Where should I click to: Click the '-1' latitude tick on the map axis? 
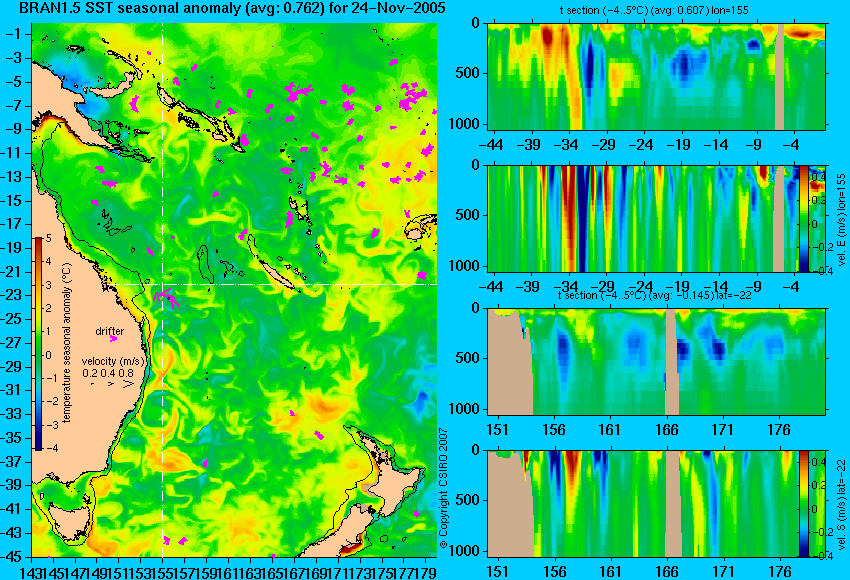tap(14, 34)
